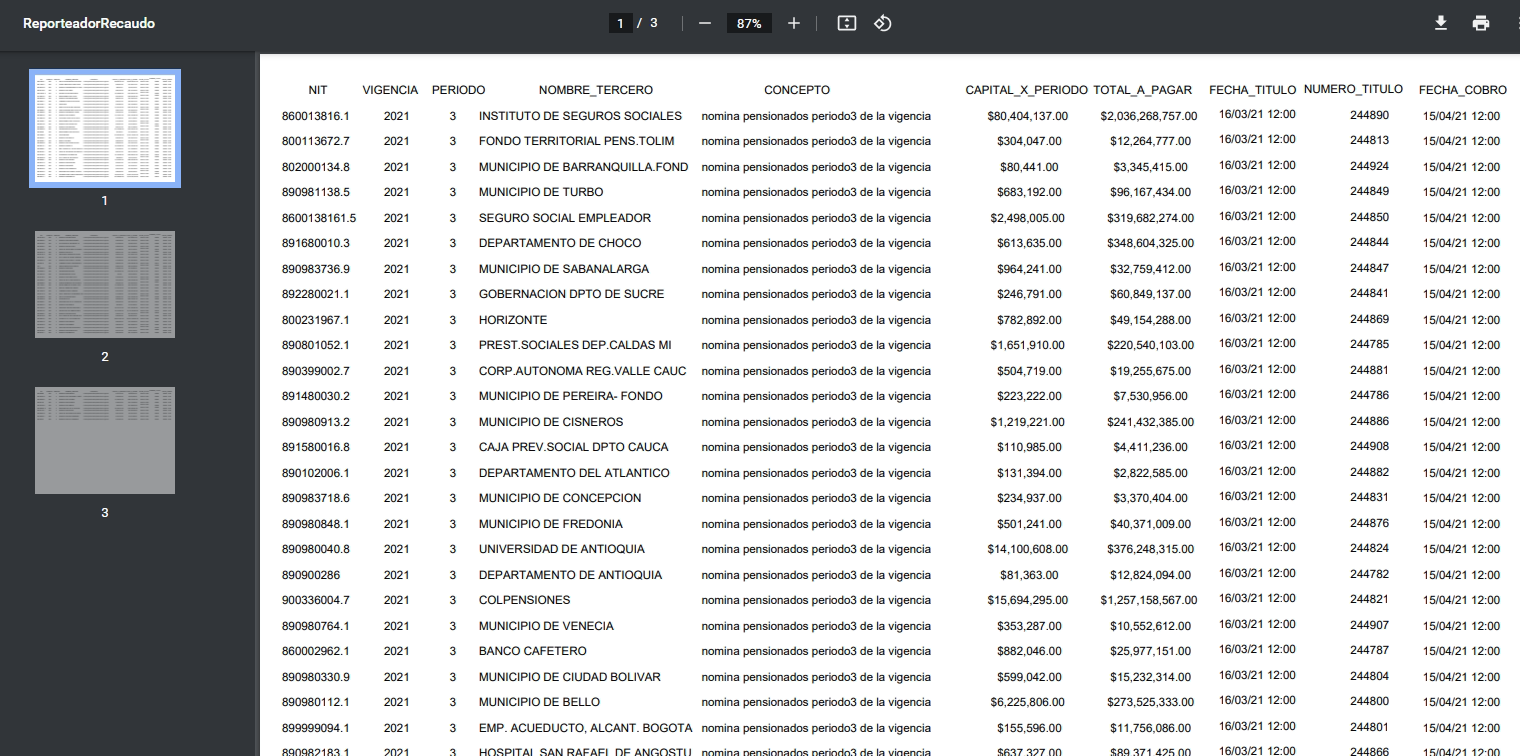Click the zoom out minus icon

(x=705, y=23)
